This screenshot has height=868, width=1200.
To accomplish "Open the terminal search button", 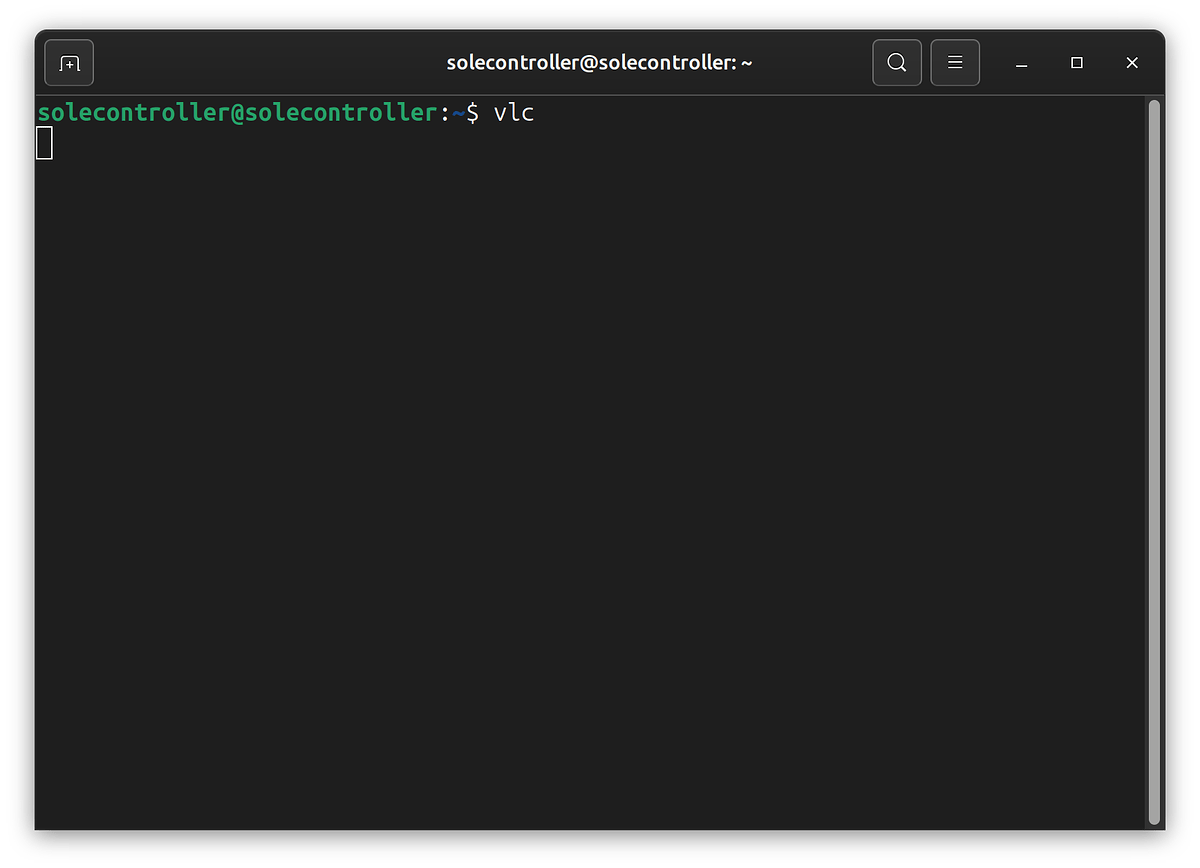I will click(896, 63).
